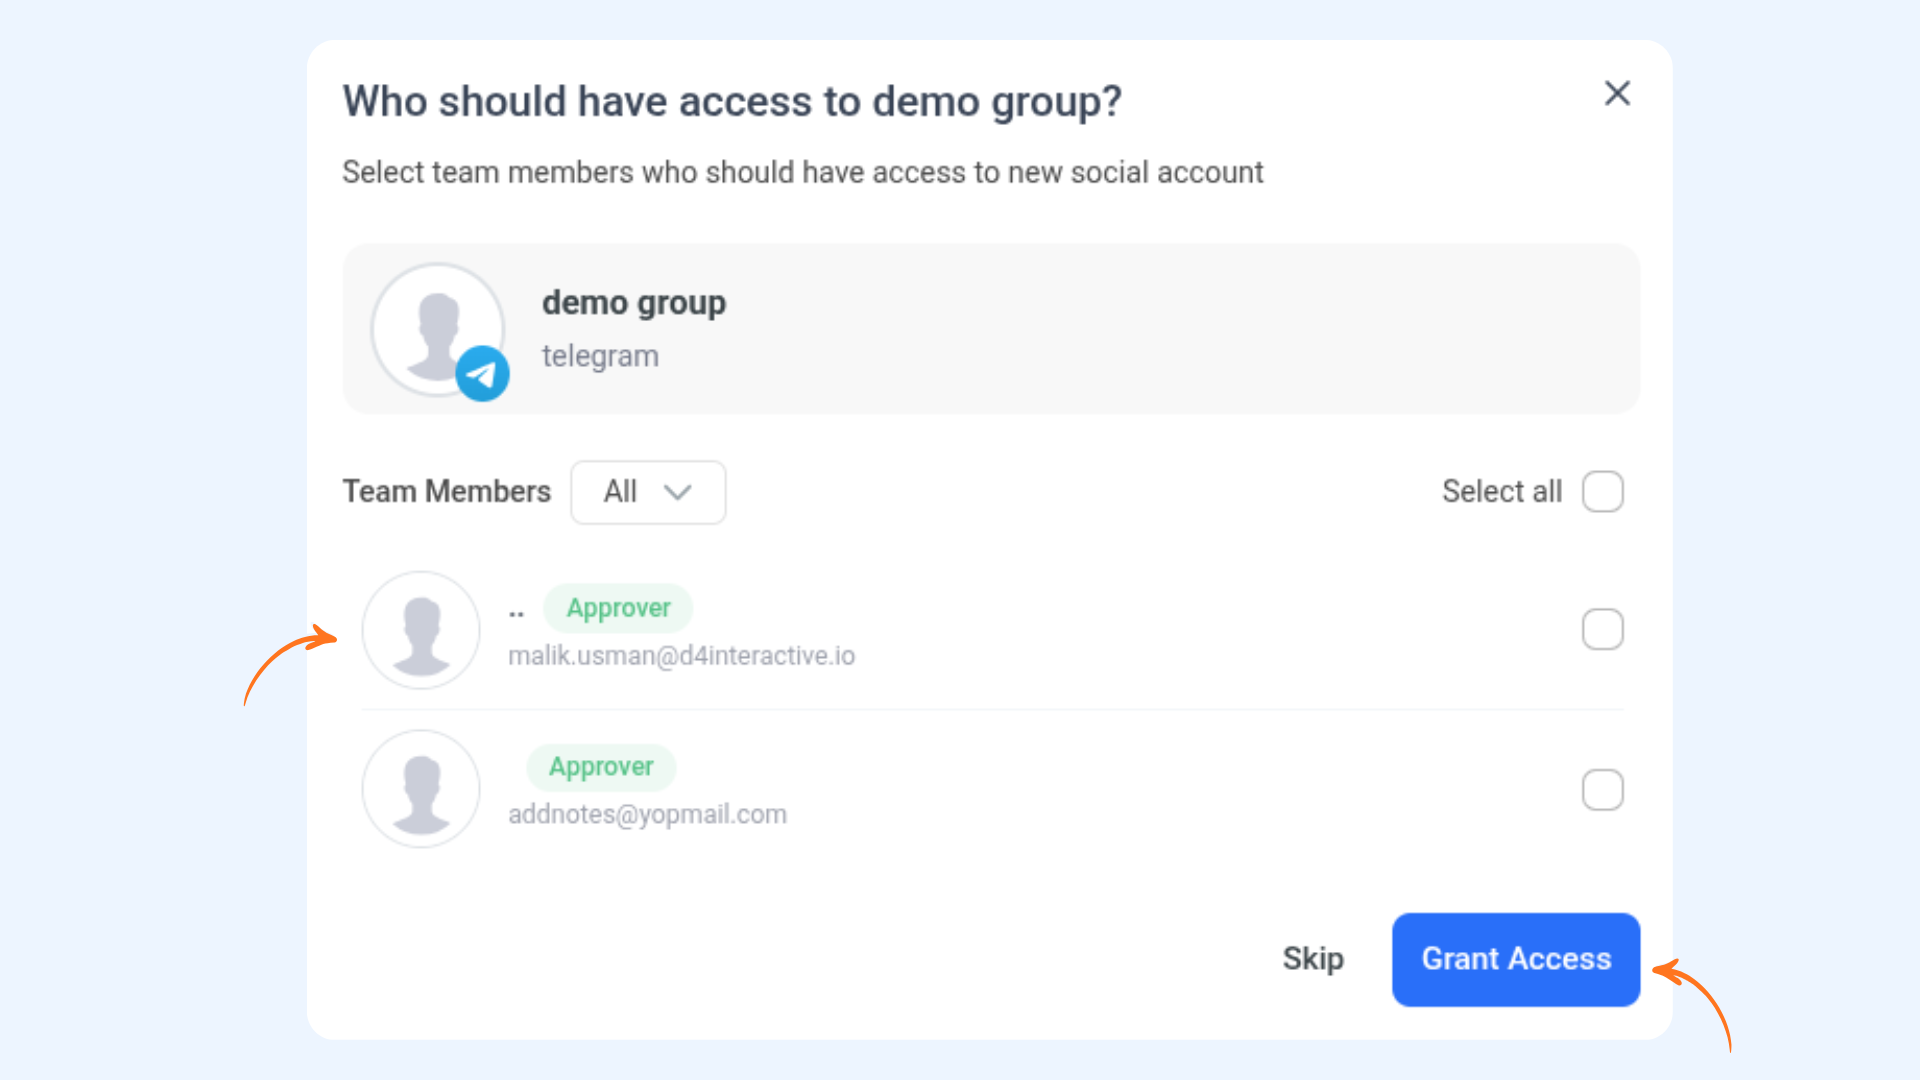
Task: Click the telegram label under demo group
Action: (600, 356)
